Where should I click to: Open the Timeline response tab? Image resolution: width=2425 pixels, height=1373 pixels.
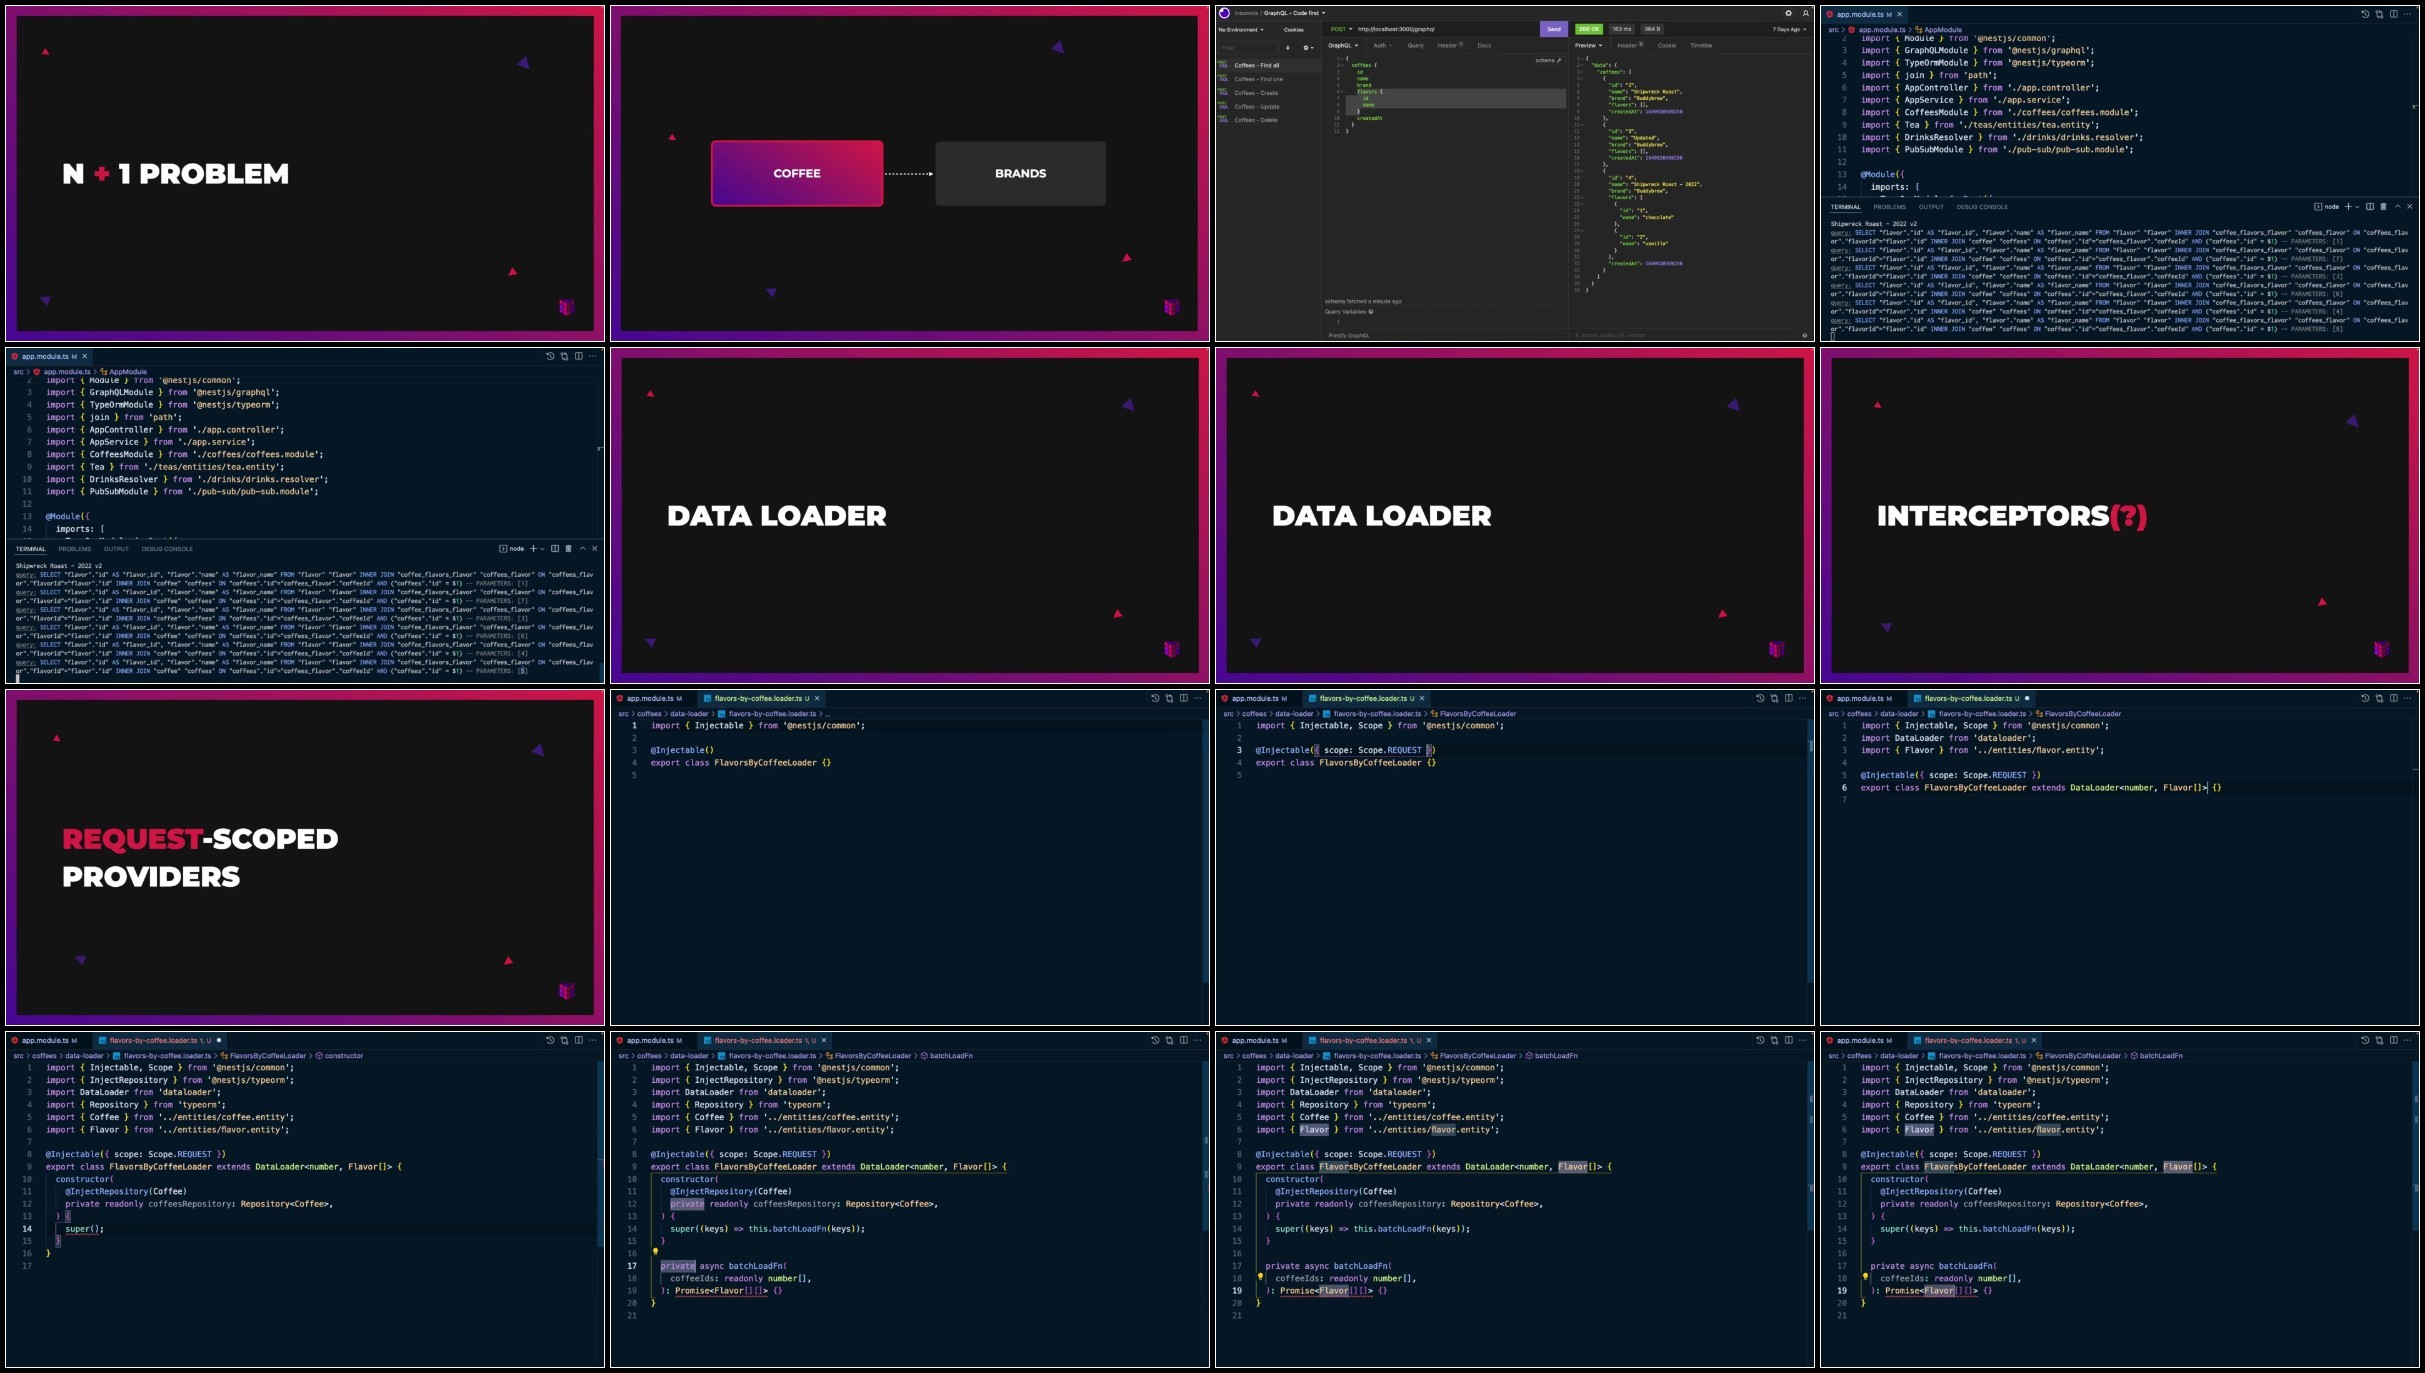(1701, 45)
